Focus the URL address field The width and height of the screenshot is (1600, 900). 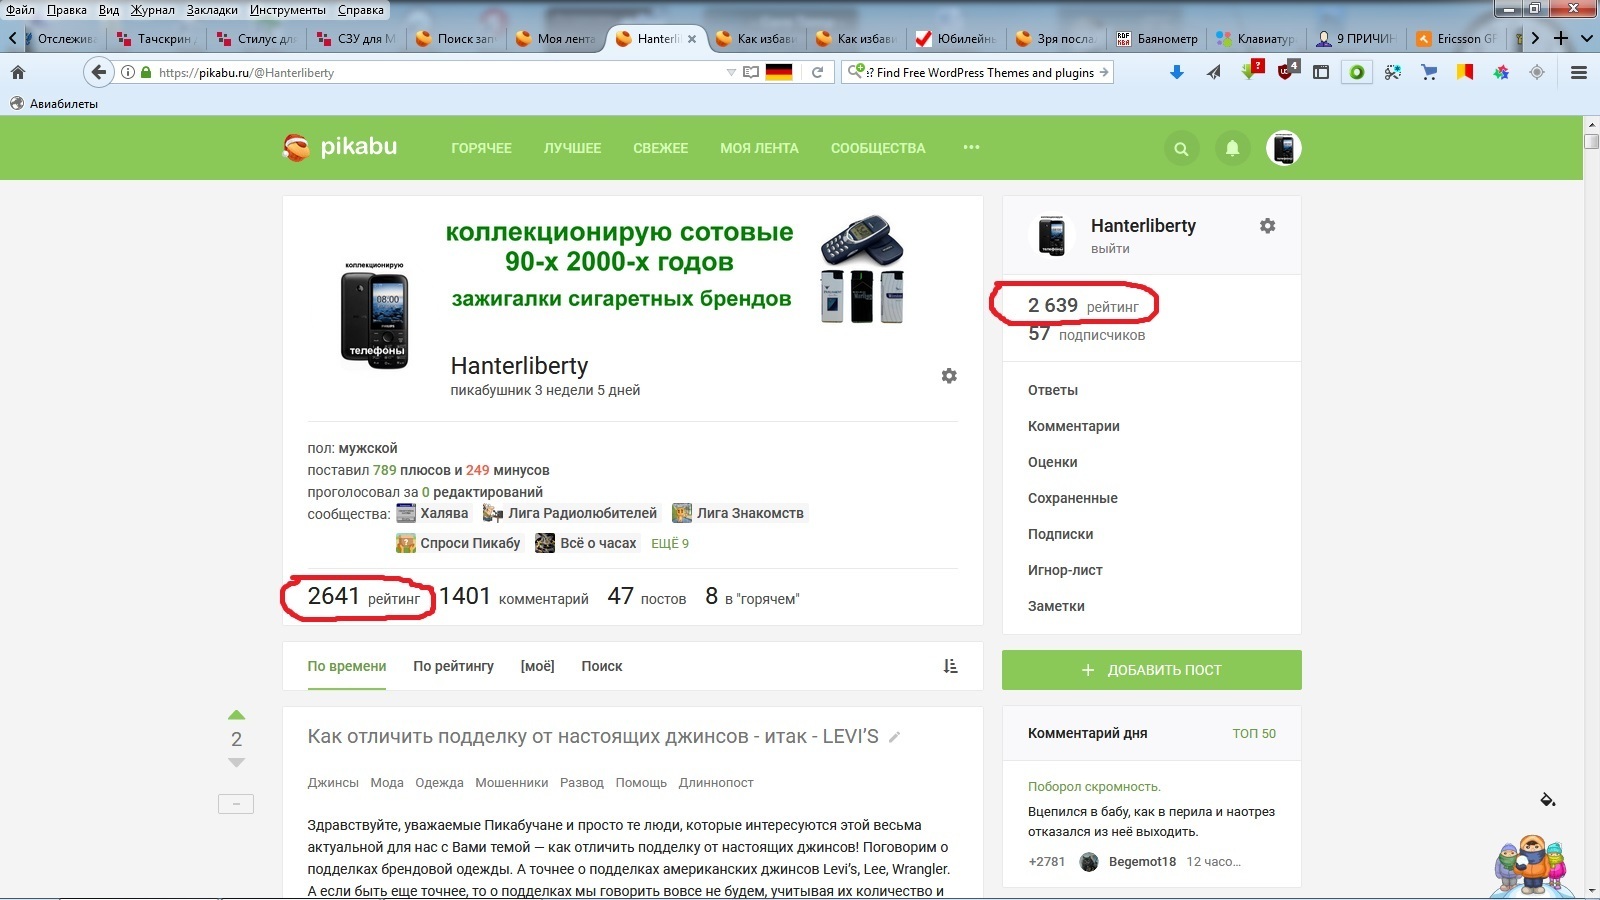[440, 72]
